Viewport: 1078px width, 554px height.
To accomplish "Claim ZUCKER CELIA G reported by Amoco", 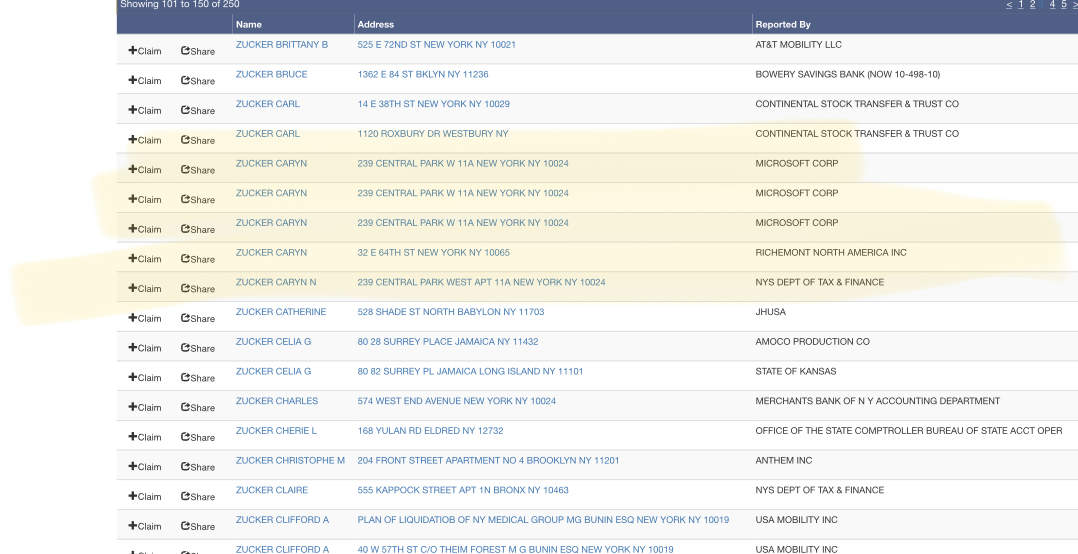I will click(x=145, y=347).
